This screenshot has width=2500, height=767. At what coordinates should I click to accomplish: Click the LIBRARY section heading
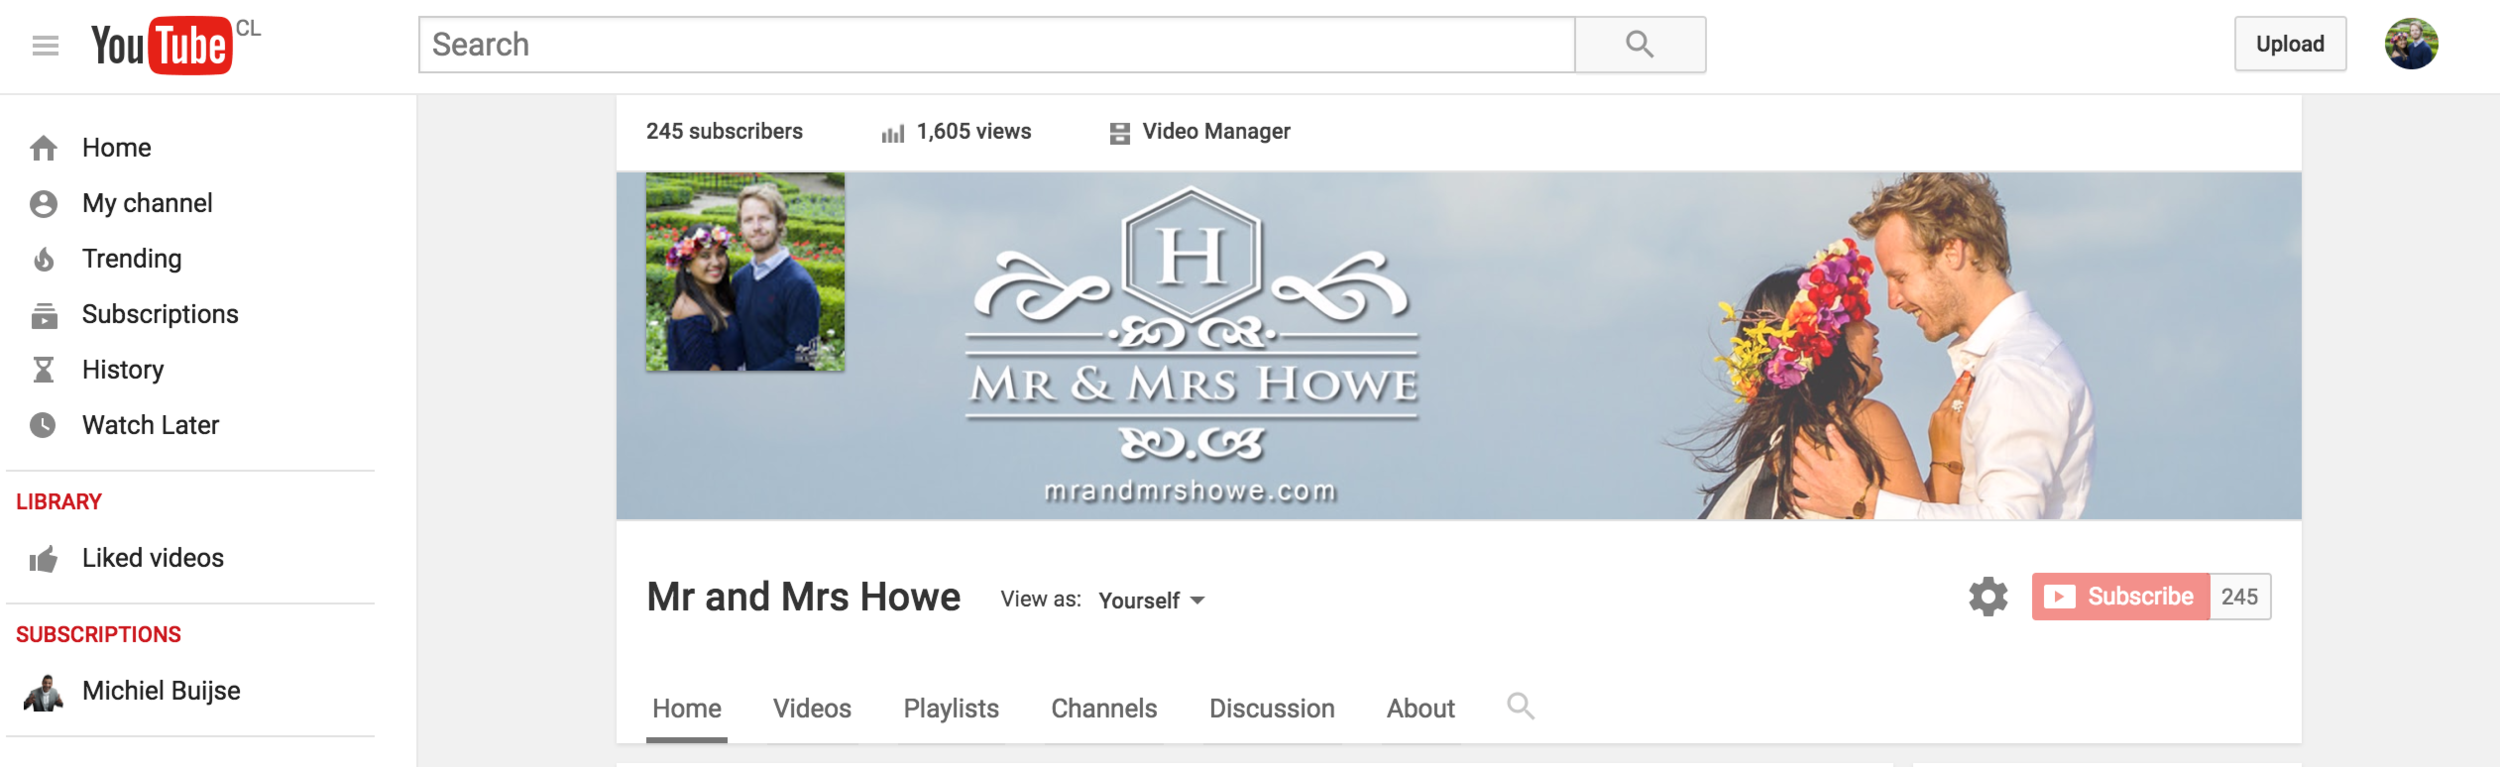click(x=59, y=502)
